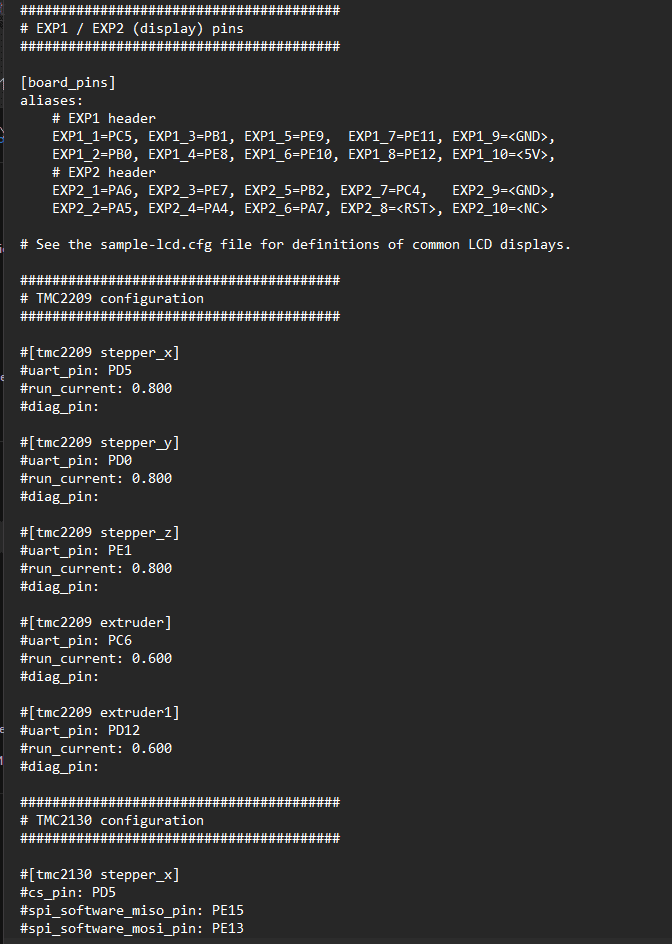Click the spi_software_miso_pin: PE15 line
Screen dimensions: 672x944
click(132, 911)
